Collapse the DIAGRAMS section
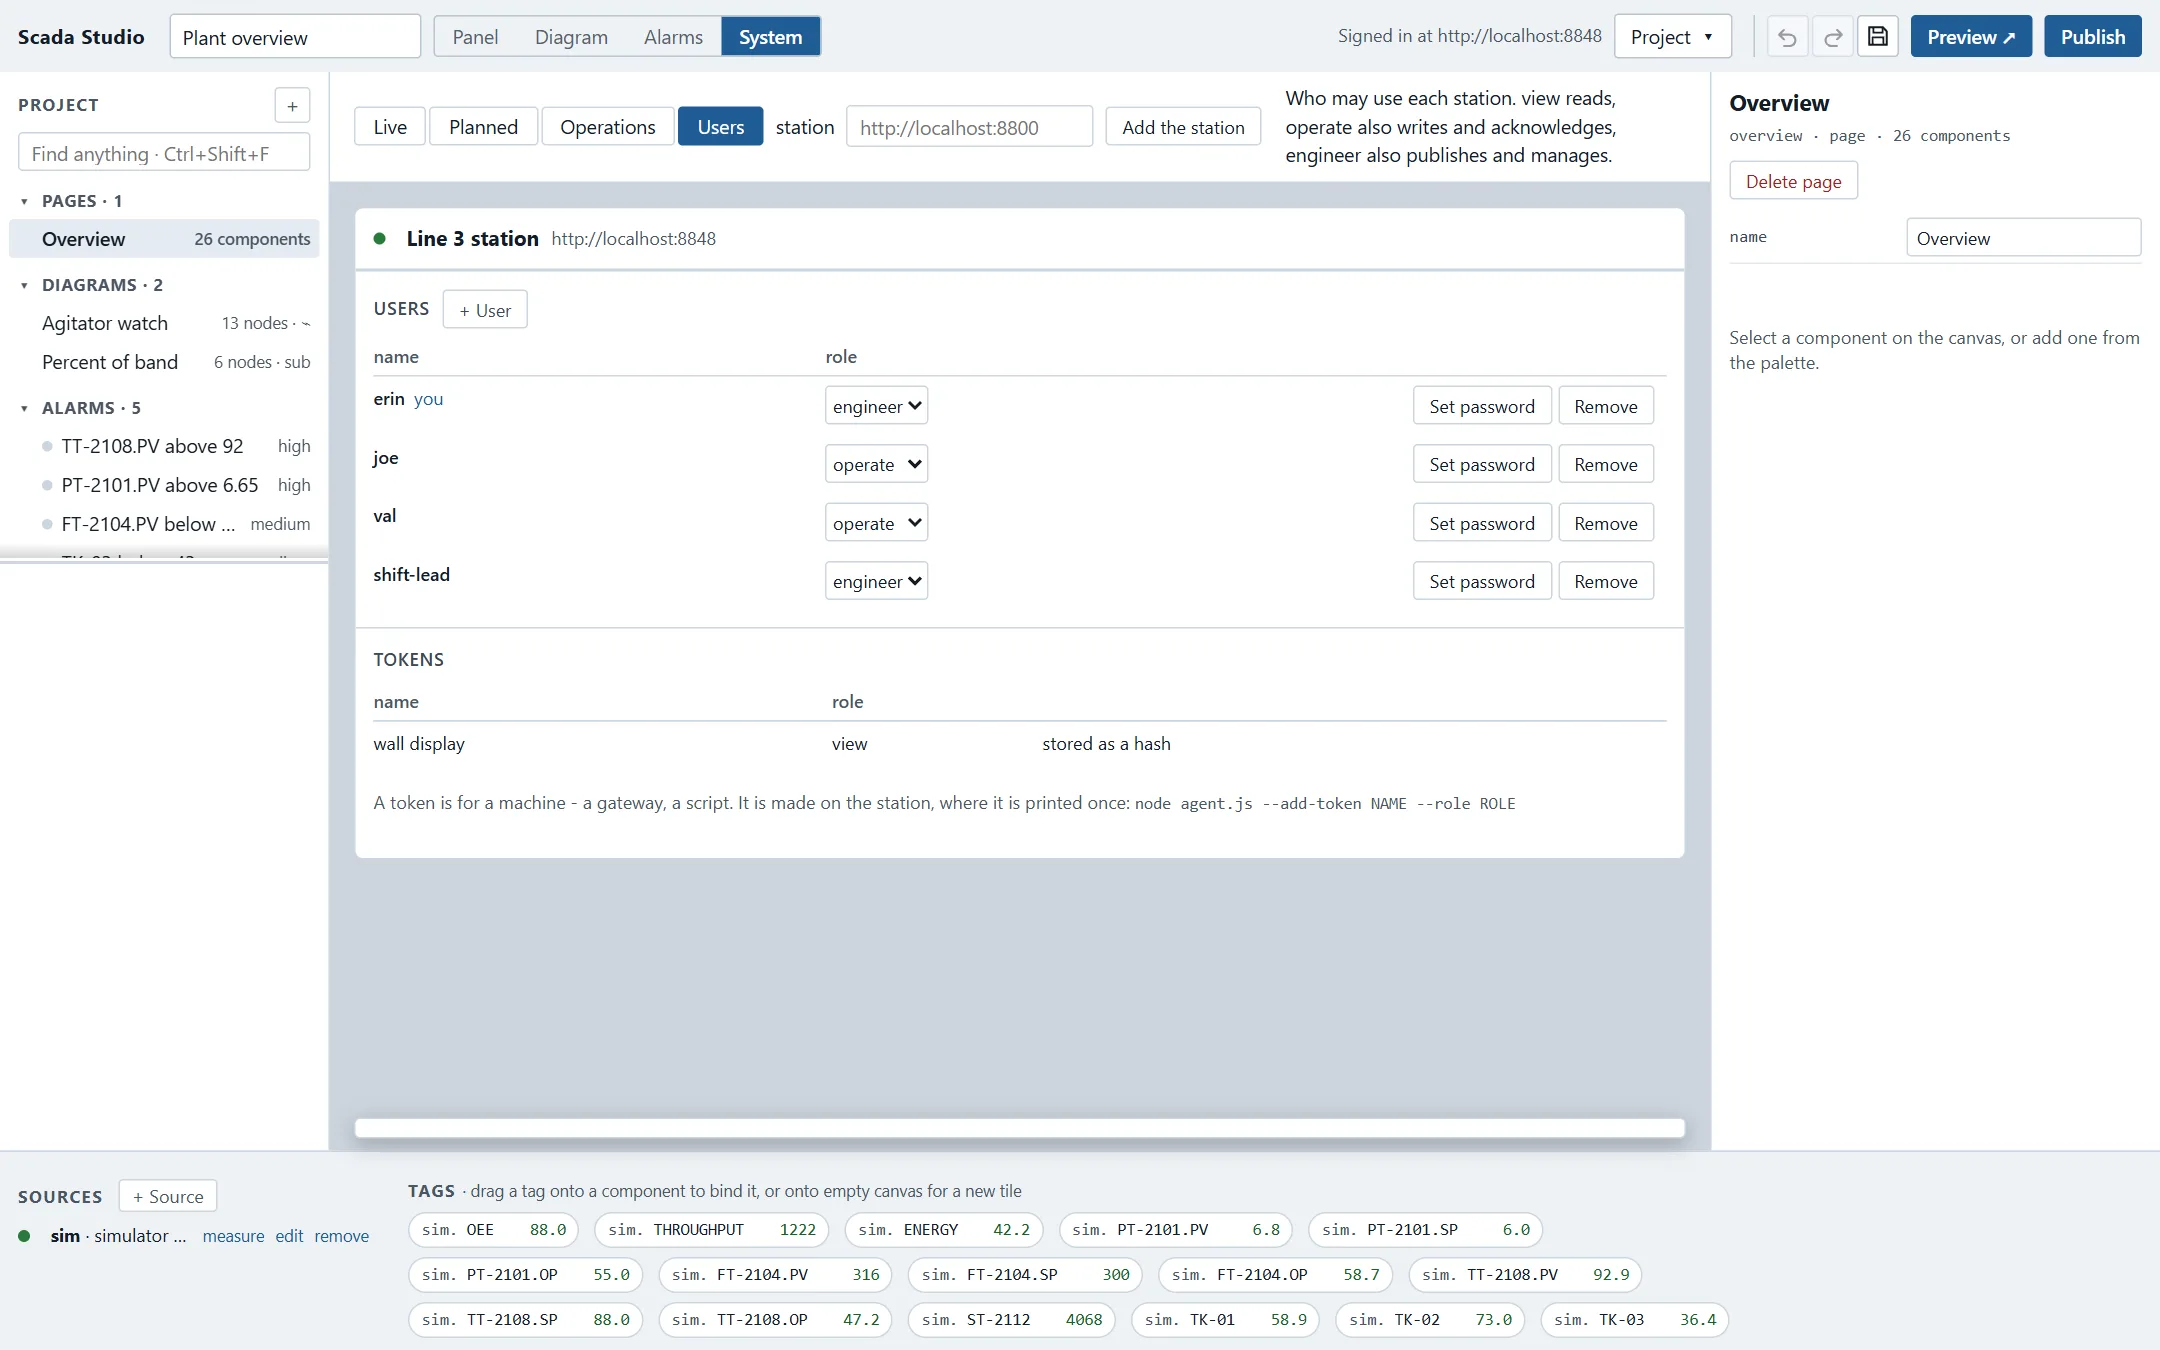 [x=24, y=285]
